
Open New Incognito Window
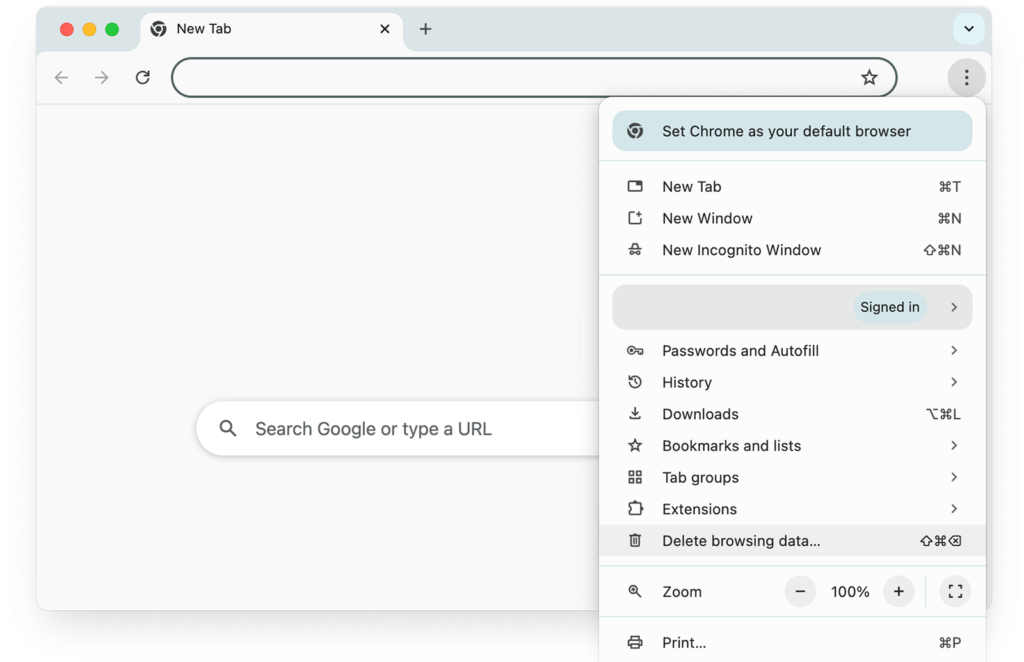point(792,250)
